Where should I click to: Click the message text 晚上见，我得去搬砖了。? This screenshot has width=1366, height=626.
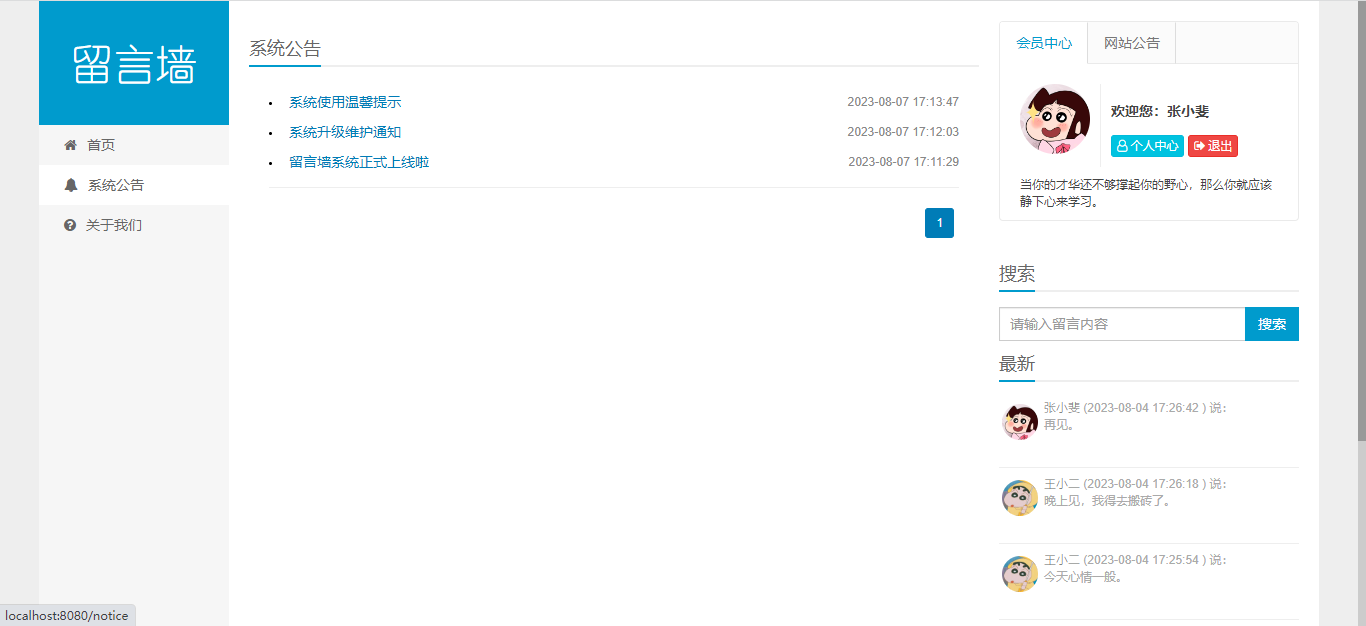tap(1107, 501)
